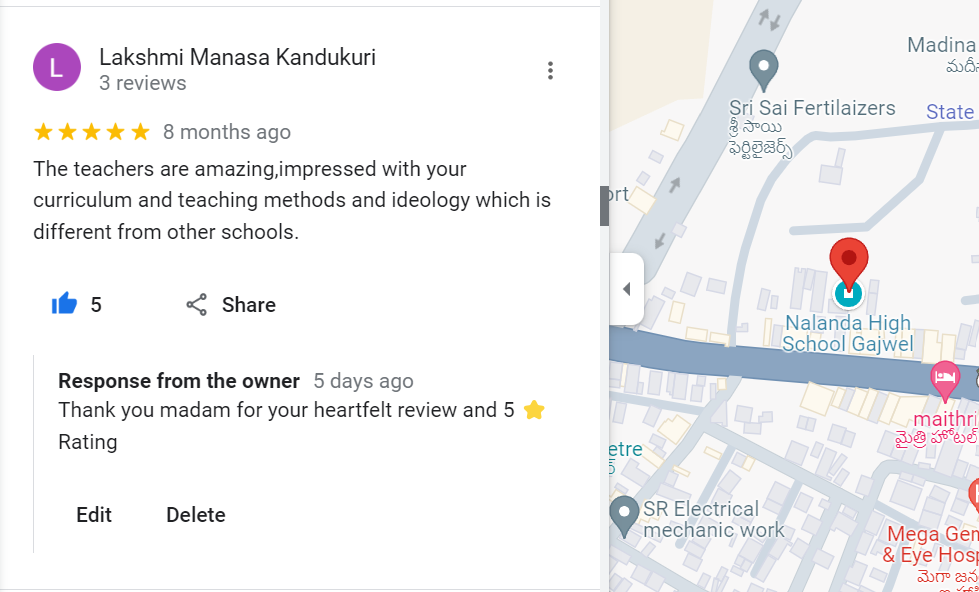
Task: Click the red Nalanda High School map pin
Action: [x=849, y=260]
